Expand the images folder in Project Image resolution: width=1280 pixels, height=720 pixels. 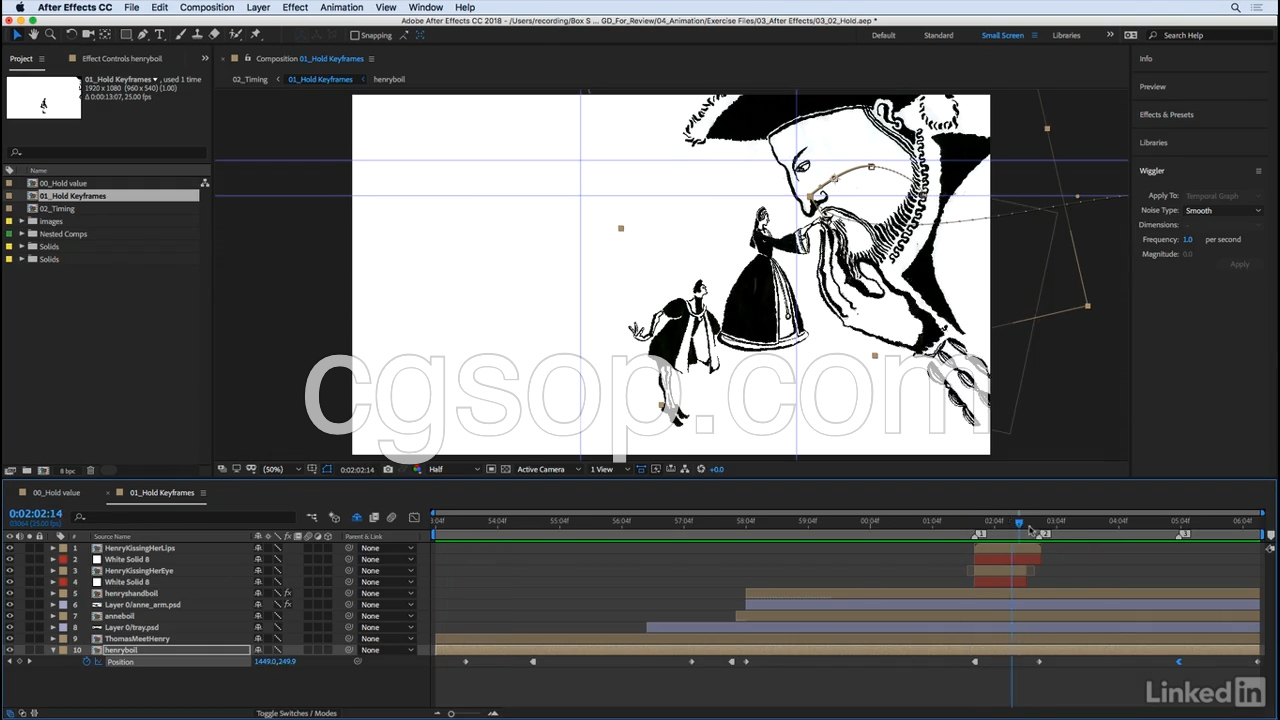pyautogui.click(x=22, y=221)
